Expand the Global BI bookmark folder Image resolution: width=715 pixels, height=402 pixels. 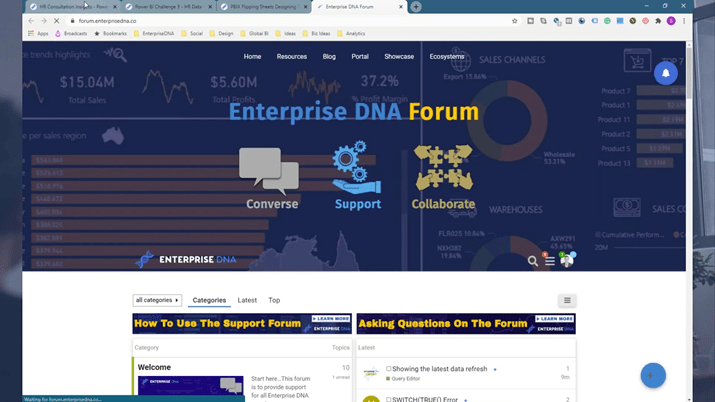(x=254, y=34)
